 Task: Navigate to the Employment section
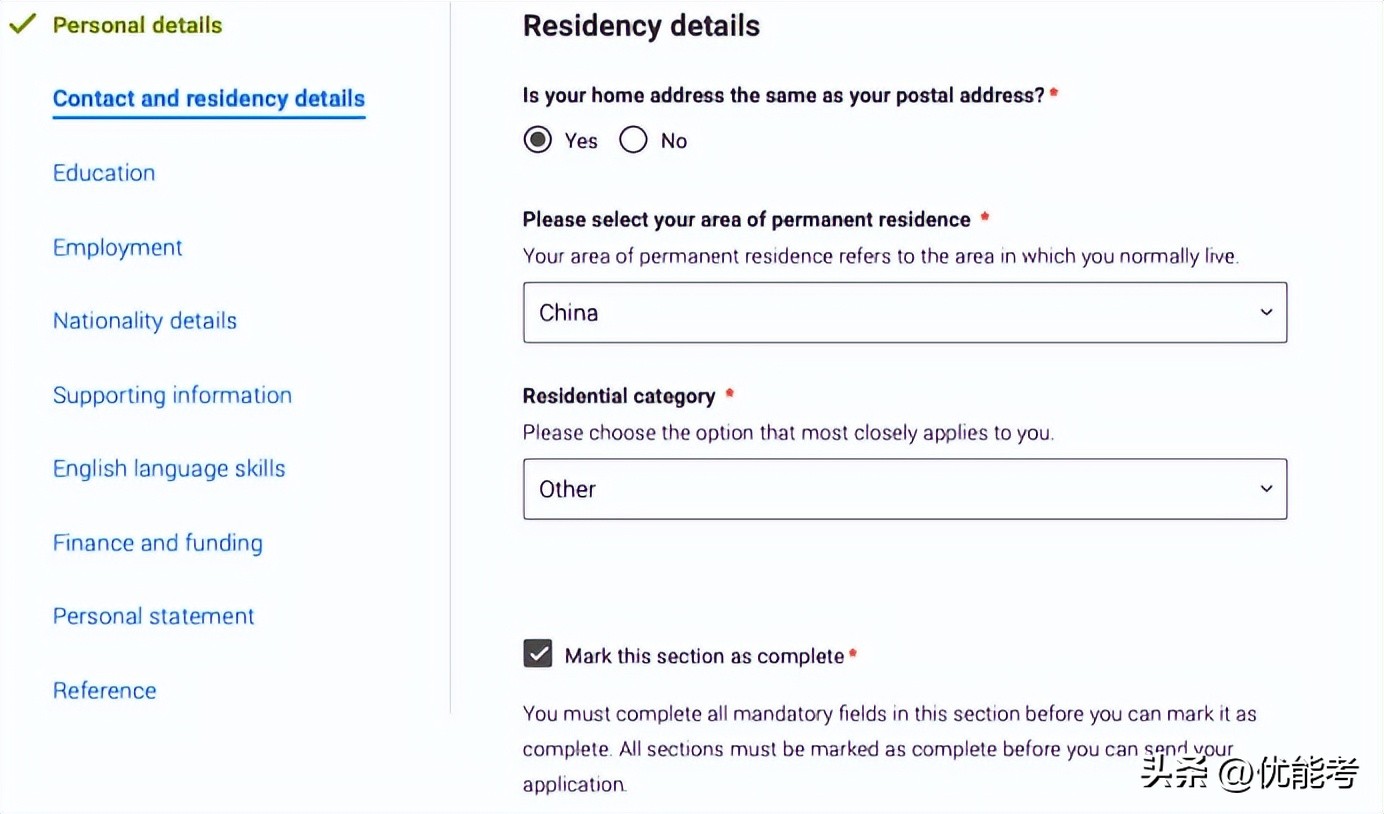click(x=117, y=247)
